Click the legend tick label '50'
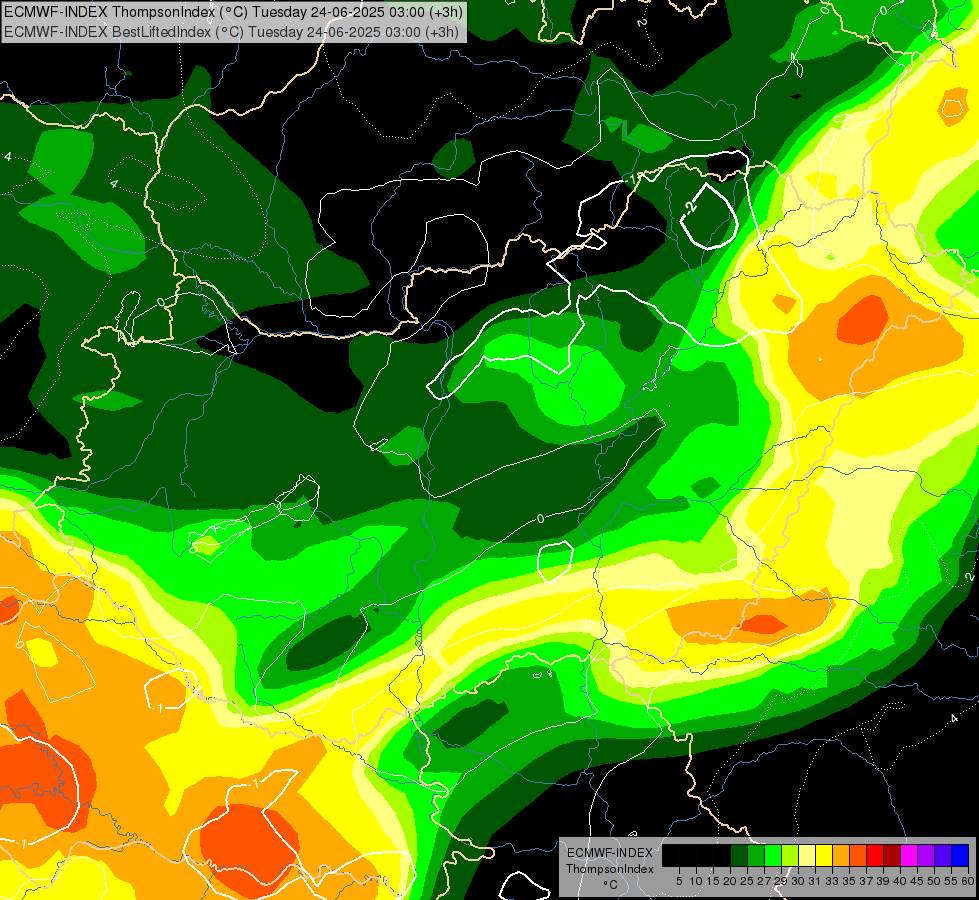This screenshot has height=900, width=979. (935, 881)
